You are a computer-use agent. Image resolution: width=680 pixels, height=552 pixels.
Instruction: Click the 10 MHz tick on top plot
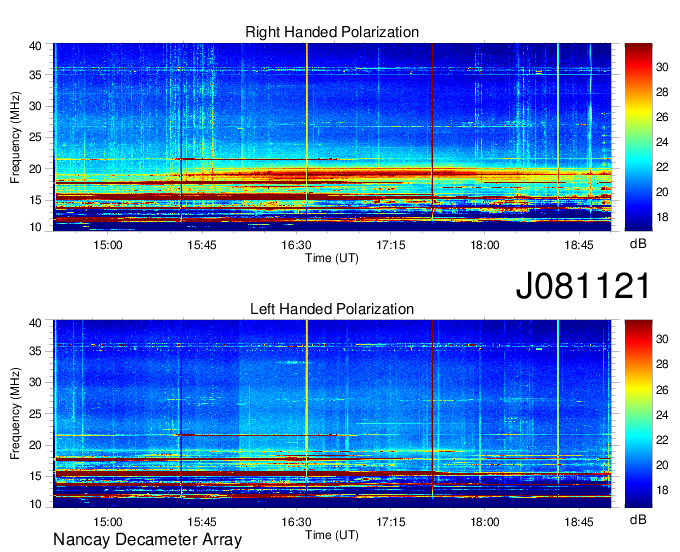35,227
